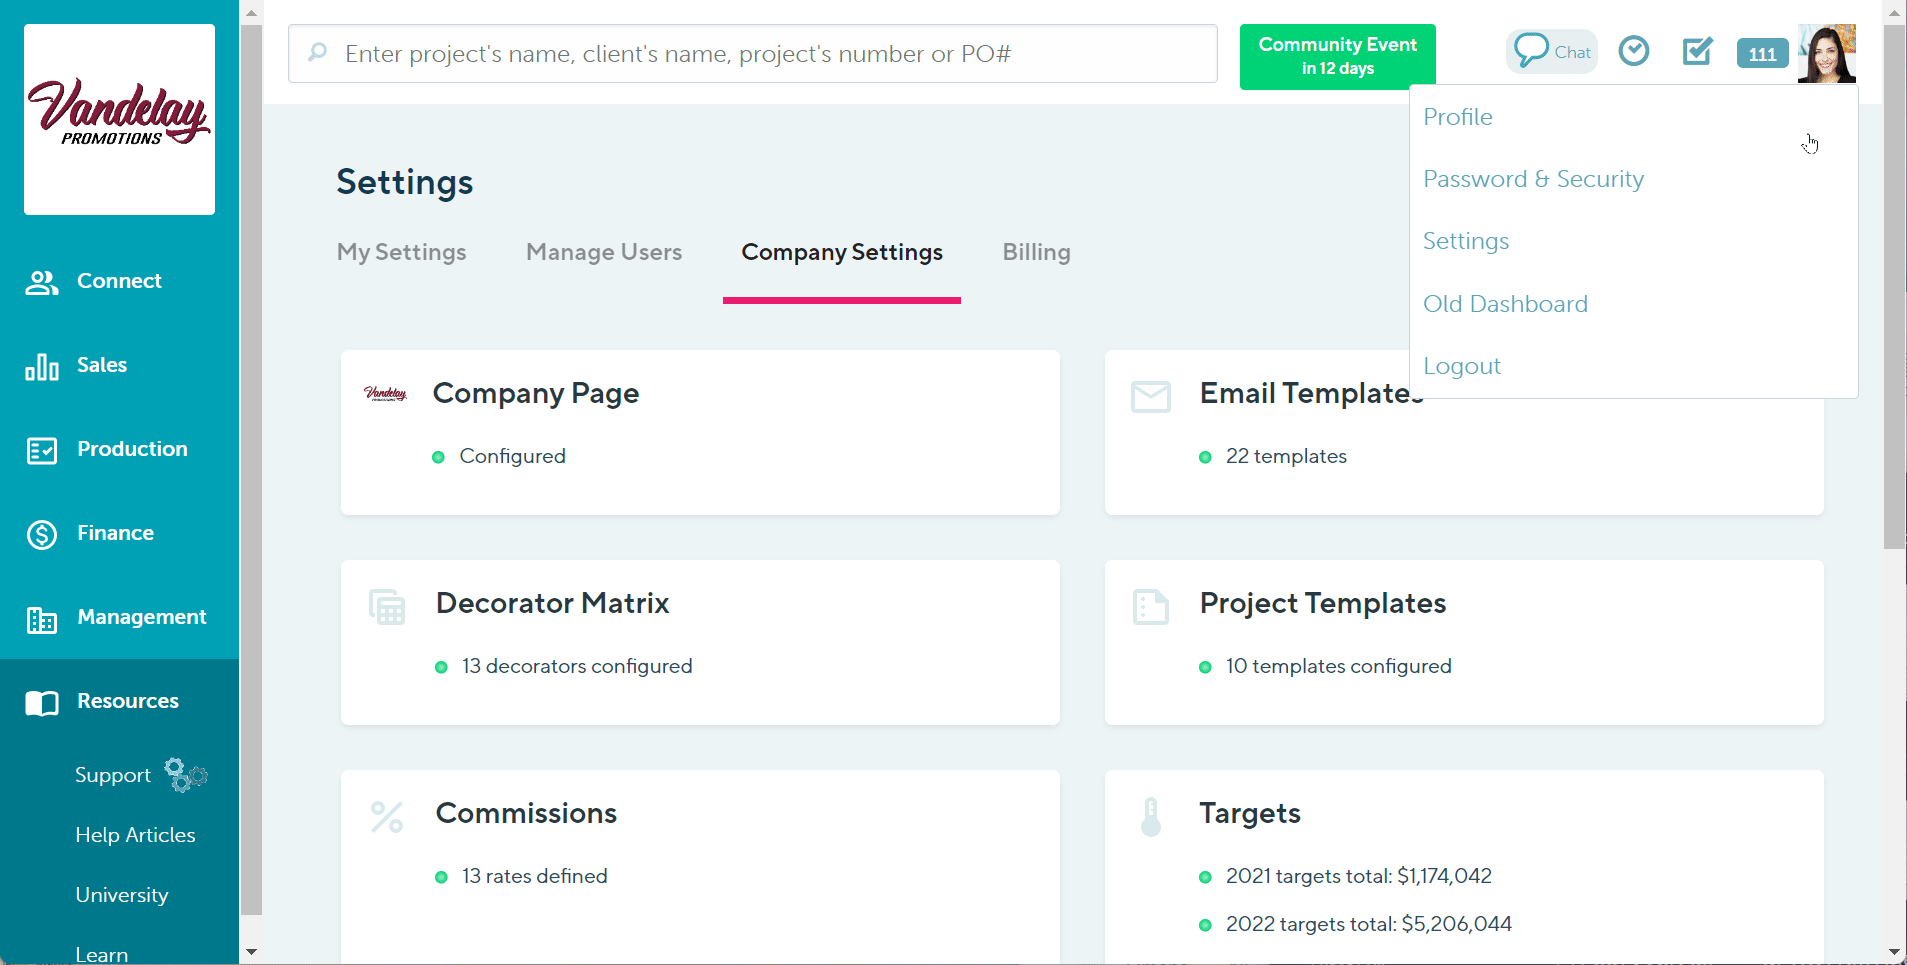Select Password & Security from the menu
This screenshot has height=965, width=1907.
[x=1533, y=179]
